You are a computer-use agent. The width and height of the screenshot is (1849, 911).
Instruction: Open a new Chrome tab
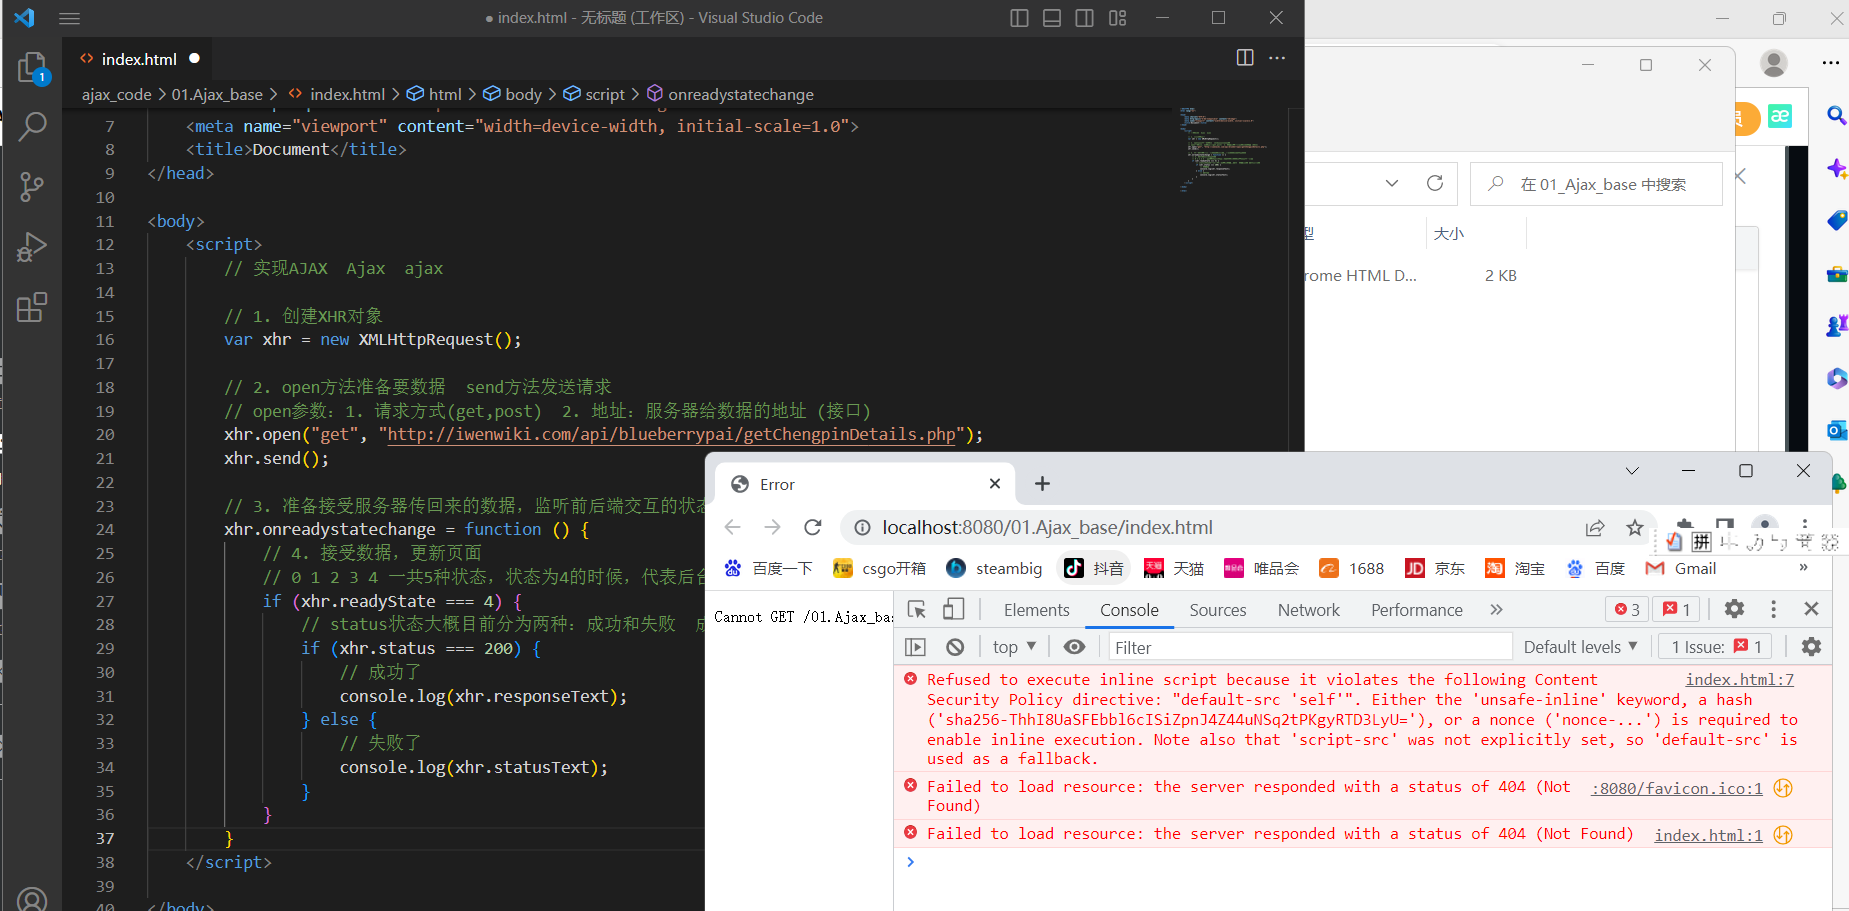[1042, 484]
